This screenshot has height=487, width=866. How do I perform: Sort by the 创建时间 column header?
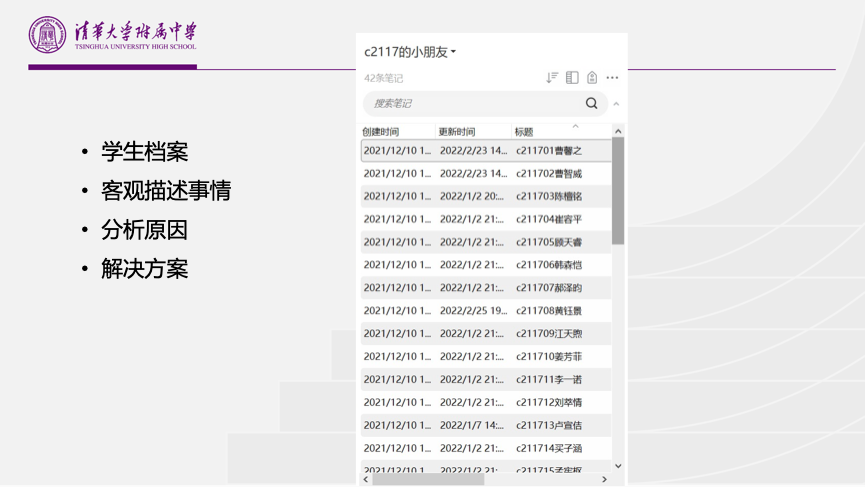[381, 131]
